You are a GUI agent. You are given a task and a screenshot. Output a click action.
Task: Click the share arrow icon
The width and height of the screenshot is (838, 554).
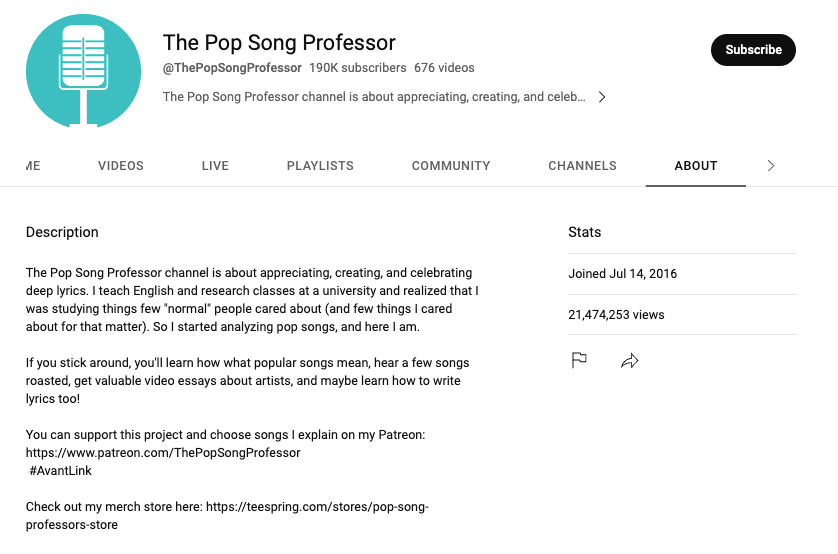click(629, 360)
